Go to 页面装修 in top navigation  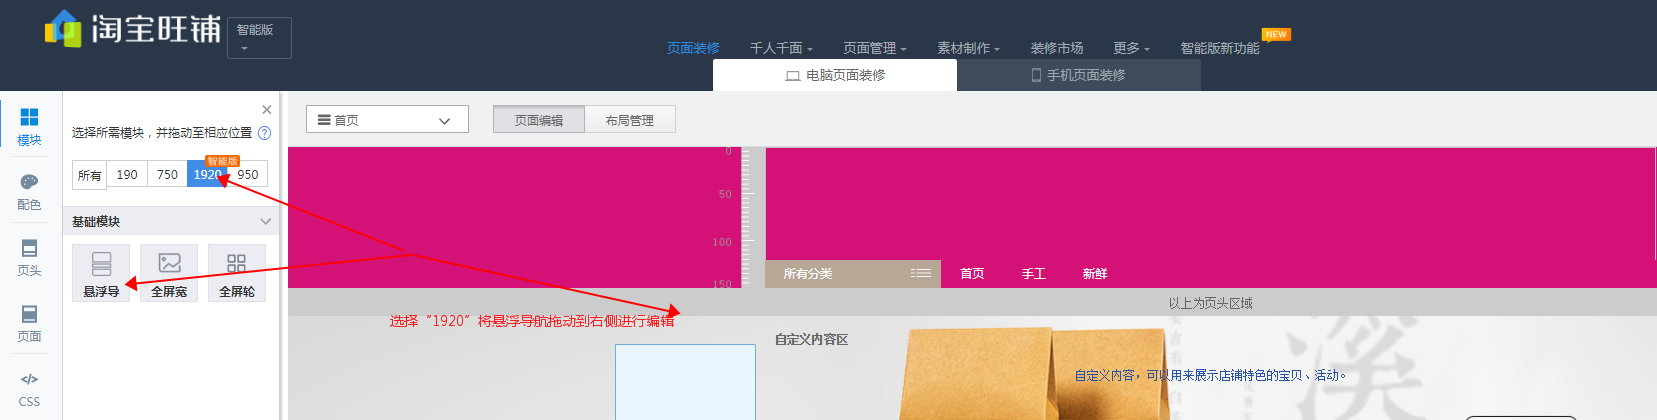pos(693,48)
